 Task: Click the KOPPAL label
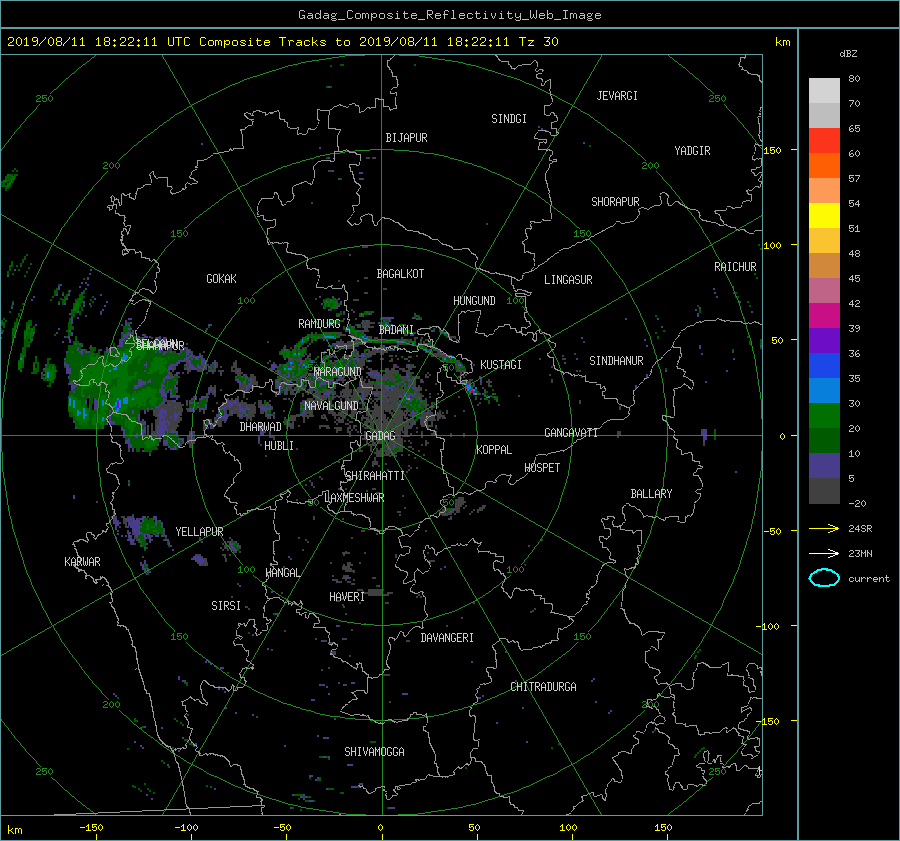tap(494, 449)
